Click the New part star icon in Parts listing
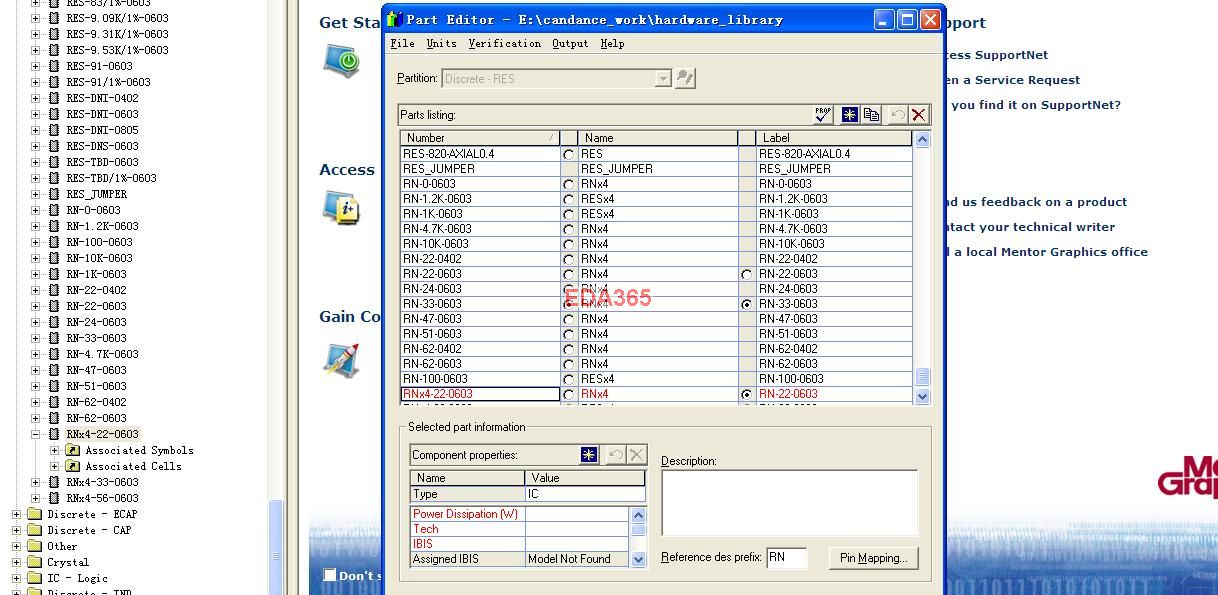Screen dimensions: 1218x595 pos(849,115)
